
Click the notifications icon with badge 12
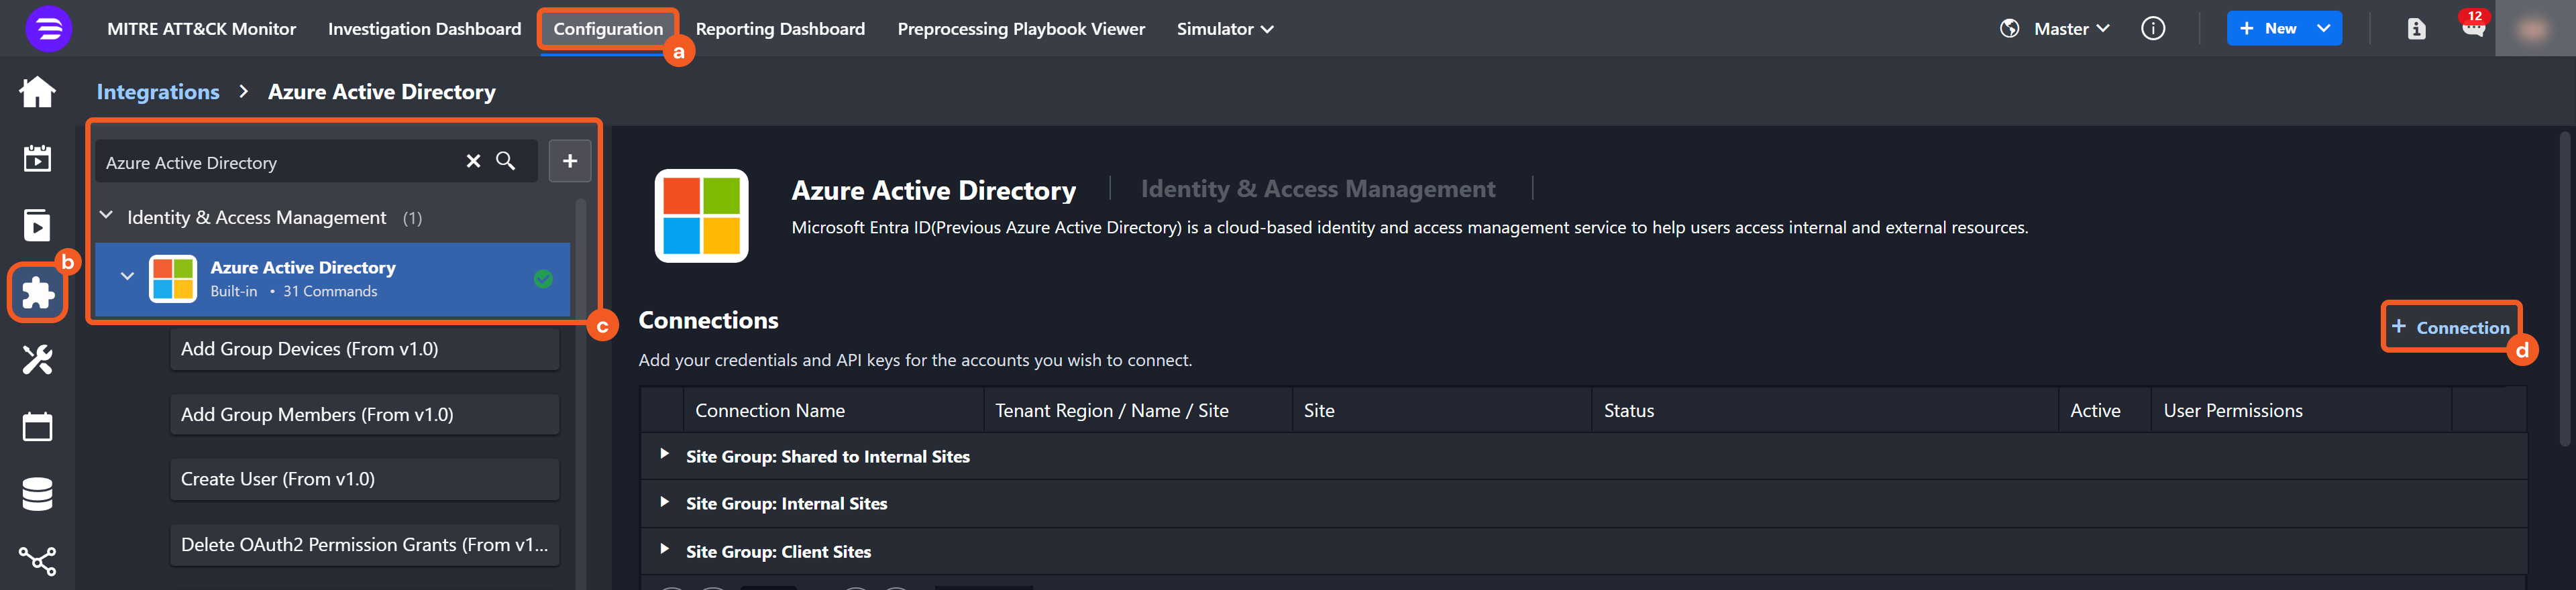click(2472, 28)
